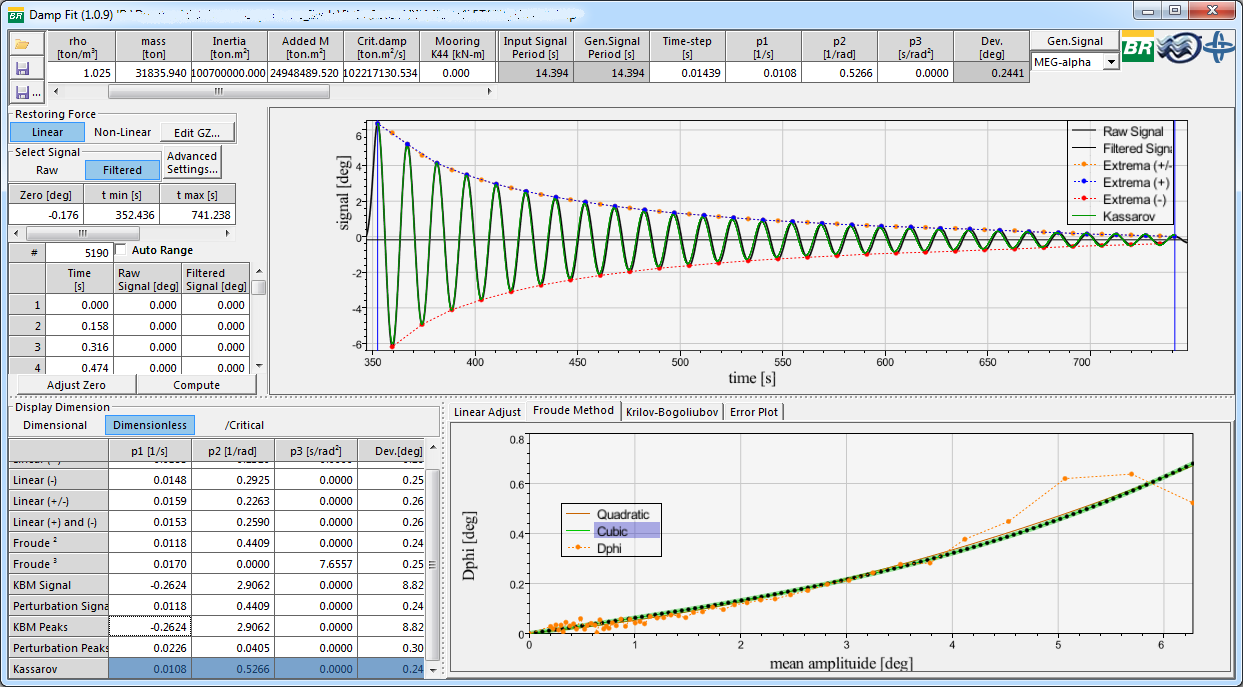Open the Krilov-Bogoliubov tab
This screenshot has height=687, width=1243.
672,412
